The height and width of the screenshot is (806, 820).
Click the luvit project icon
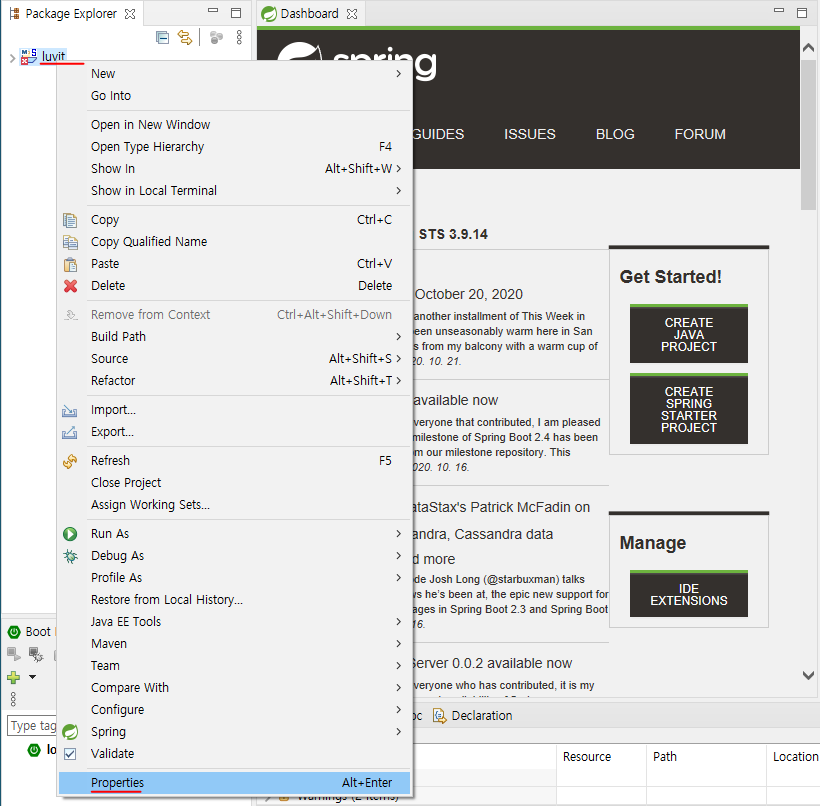(28, 56)
